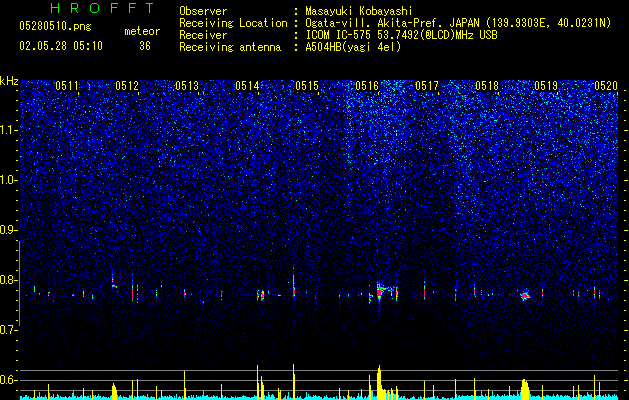Image resolution: width=629 pixels, height=400 pixels.
Task: Click the 0518 time marker
Action: point(487,86)
